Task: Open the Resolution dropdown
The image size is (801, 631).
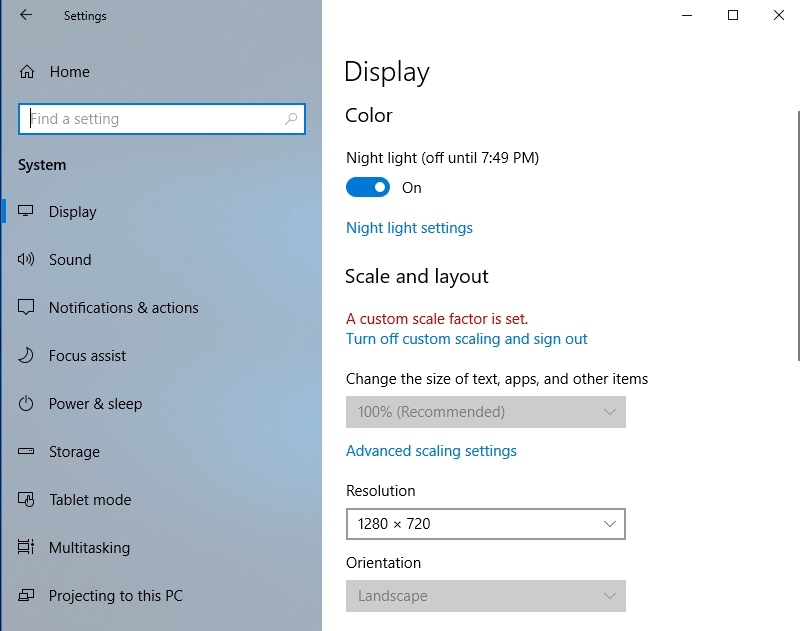Action: click(485, 524)
